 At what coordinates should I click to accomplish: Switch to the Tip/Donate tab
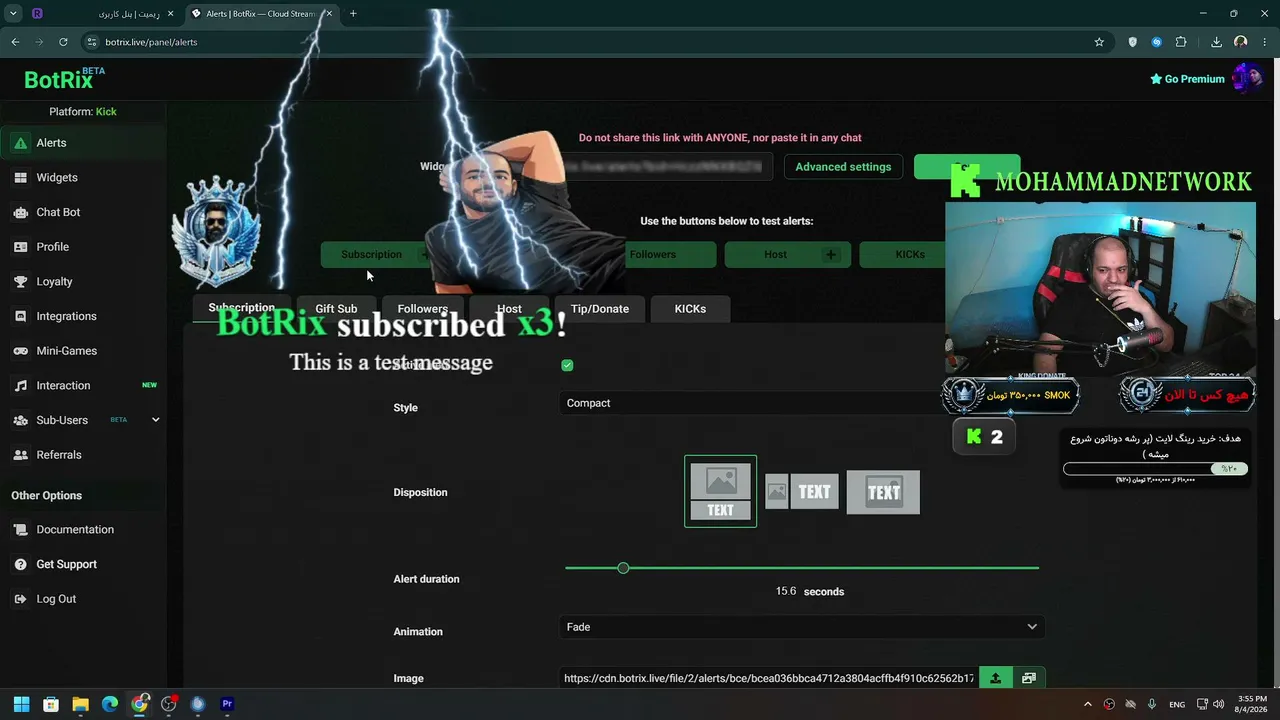(600, 309)
